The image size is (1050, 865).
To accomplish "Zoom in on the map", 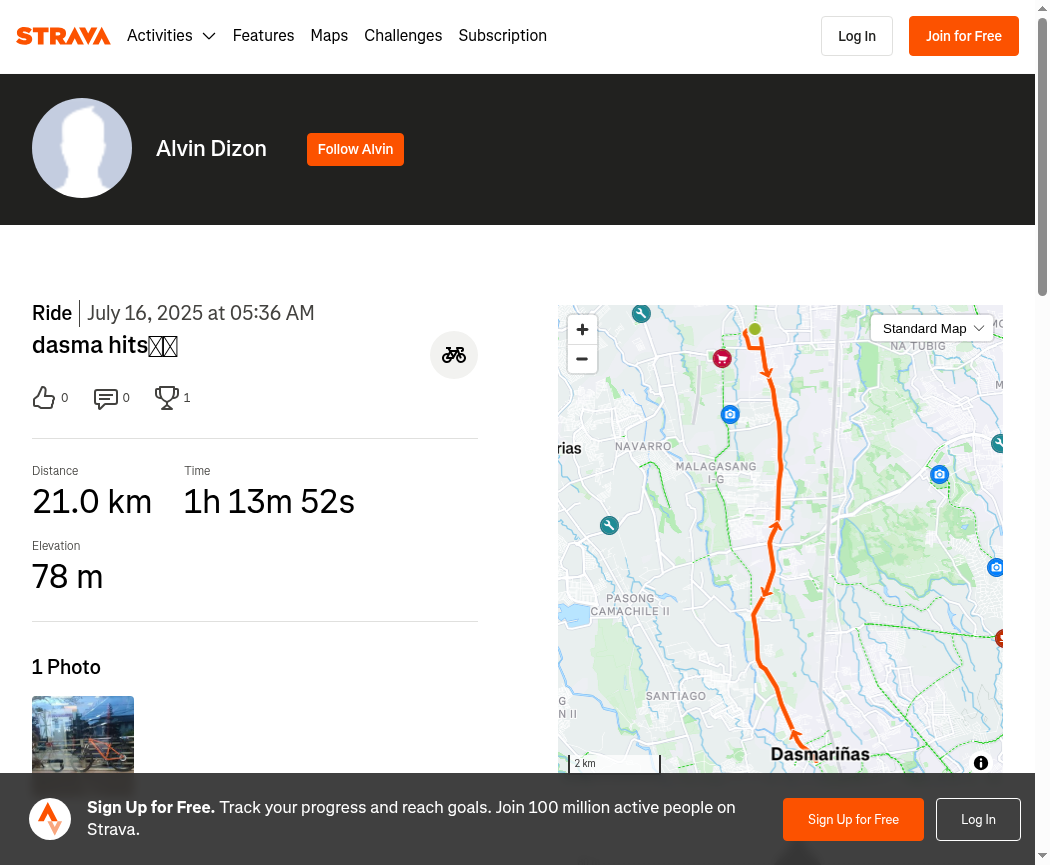I will [582, 329].
